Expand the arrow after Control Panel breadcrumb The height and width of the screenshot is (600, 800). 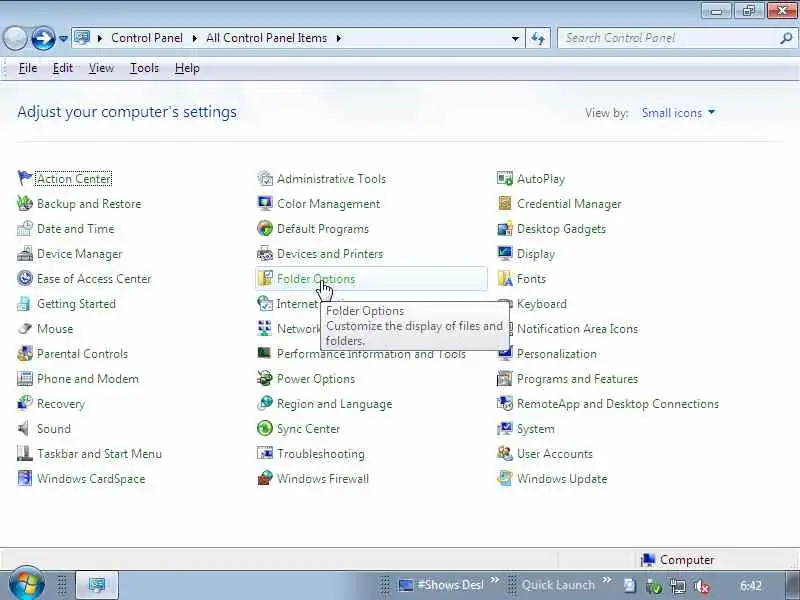195,38
